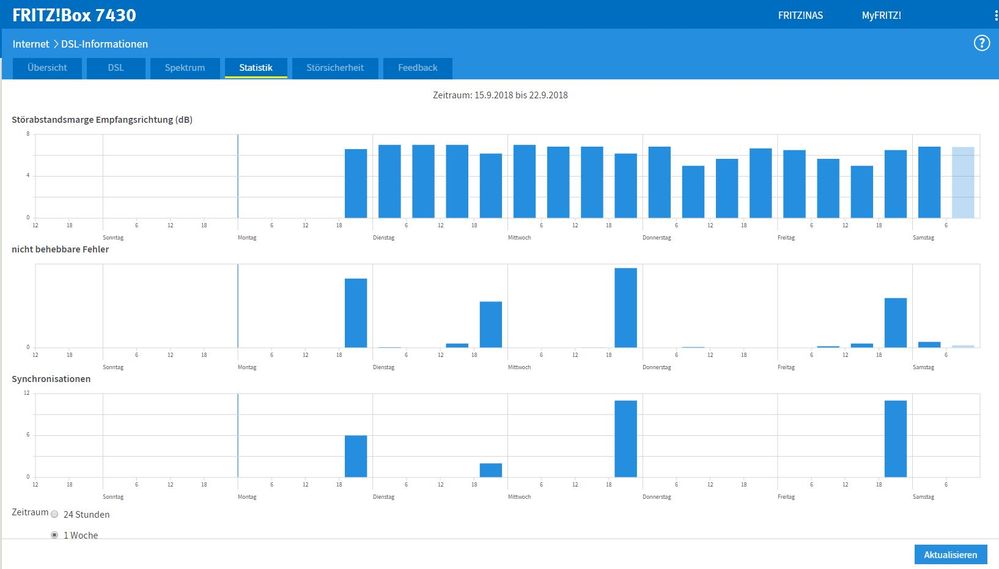Click the tallest bar in nicht behebbare Fehler chart
This screenshot has width=999, height=569.
pos(626,308)
